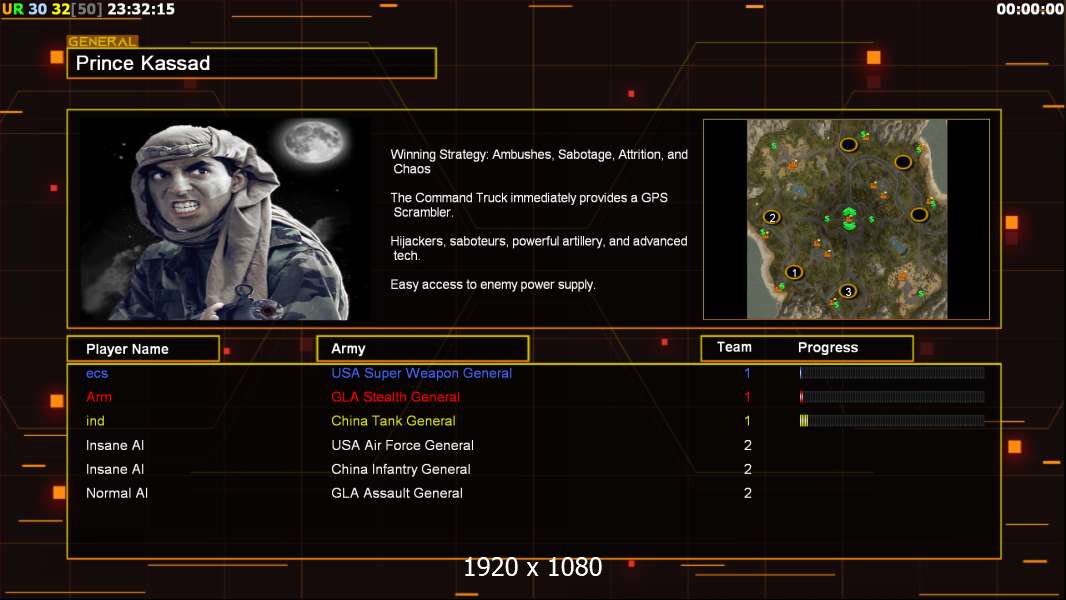Click start position marker 3 on the map
The height and width of the screenshot is (600, 1066).
(x=848, y=292)
